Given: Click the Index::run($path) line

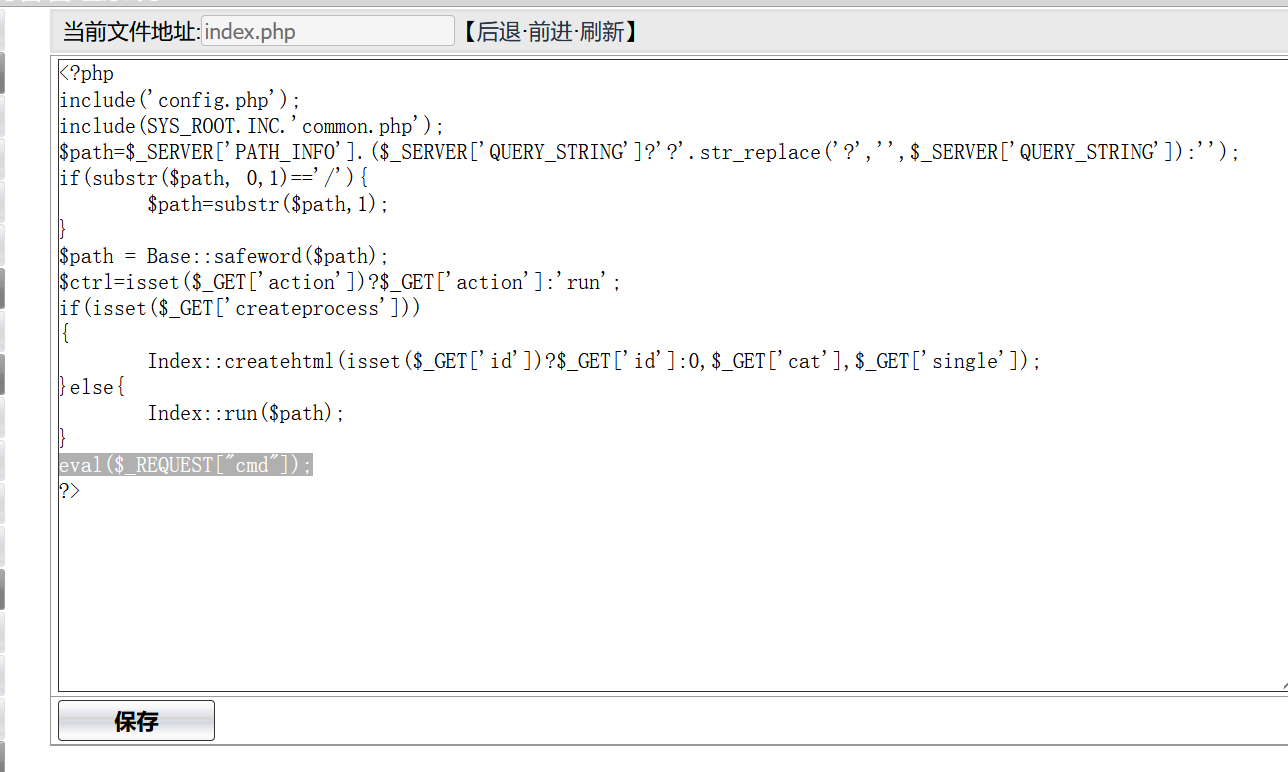Looking at the screenshot, I should click(246, 412).
